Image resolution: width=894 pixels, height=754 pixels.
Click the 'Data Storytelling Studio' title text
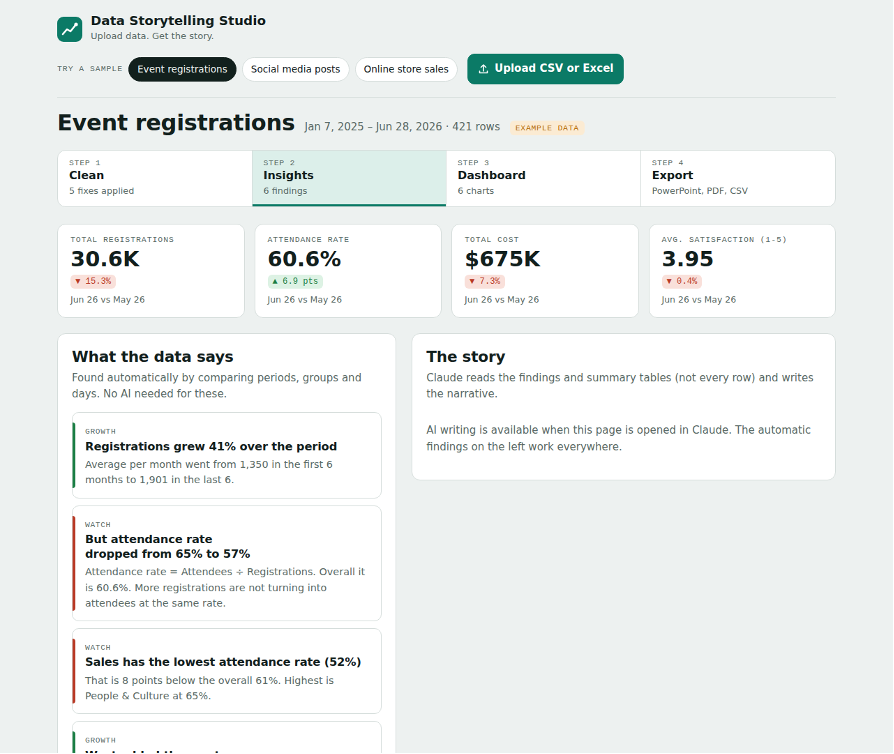(178, 21)
